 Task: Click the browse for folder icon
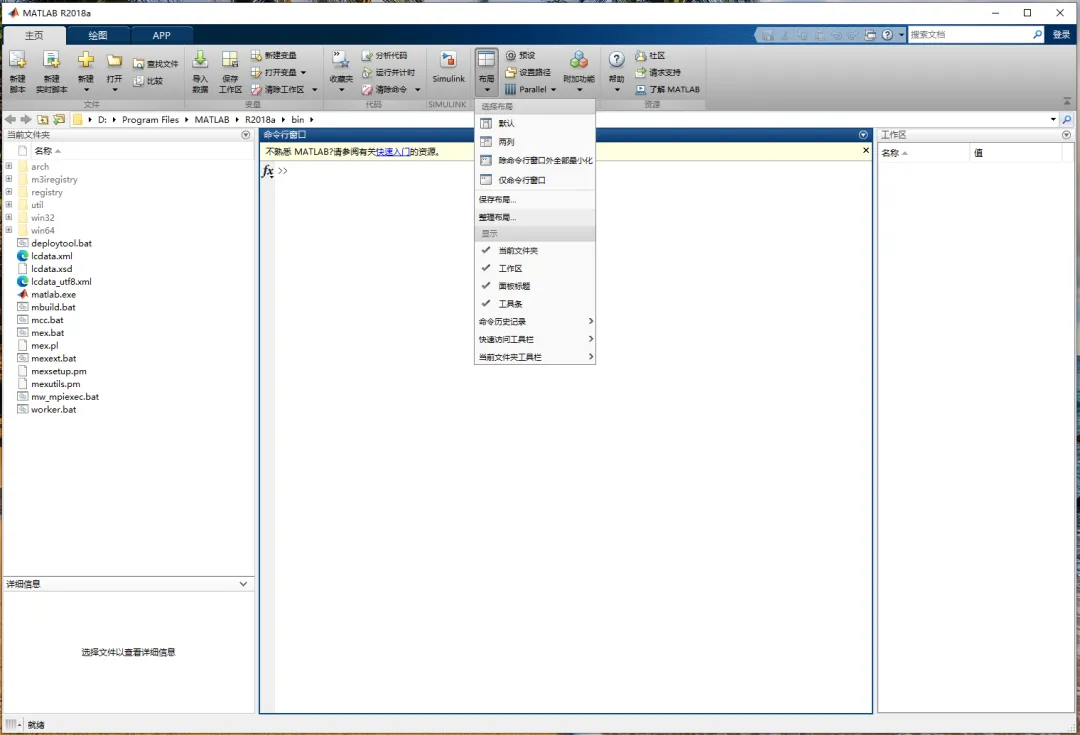(59, 119)
